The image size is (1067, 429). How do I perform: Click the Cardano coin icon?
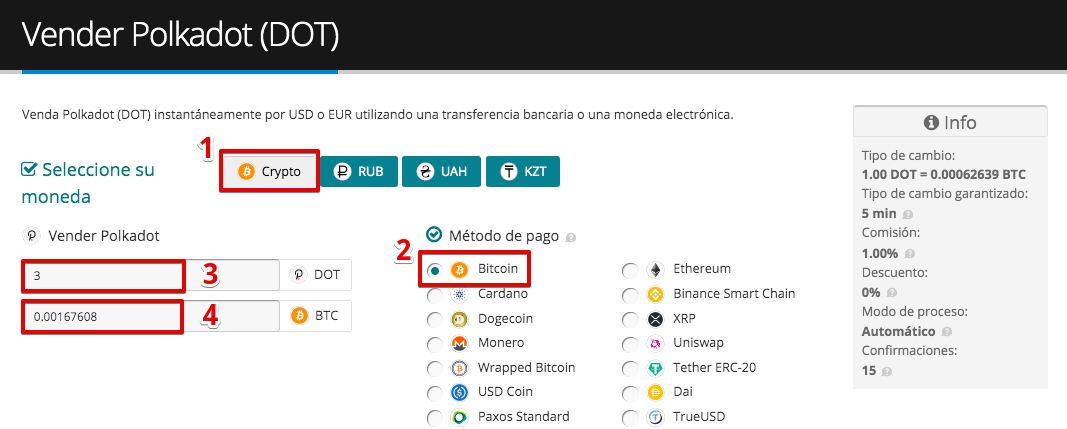[x=459, y=295]
